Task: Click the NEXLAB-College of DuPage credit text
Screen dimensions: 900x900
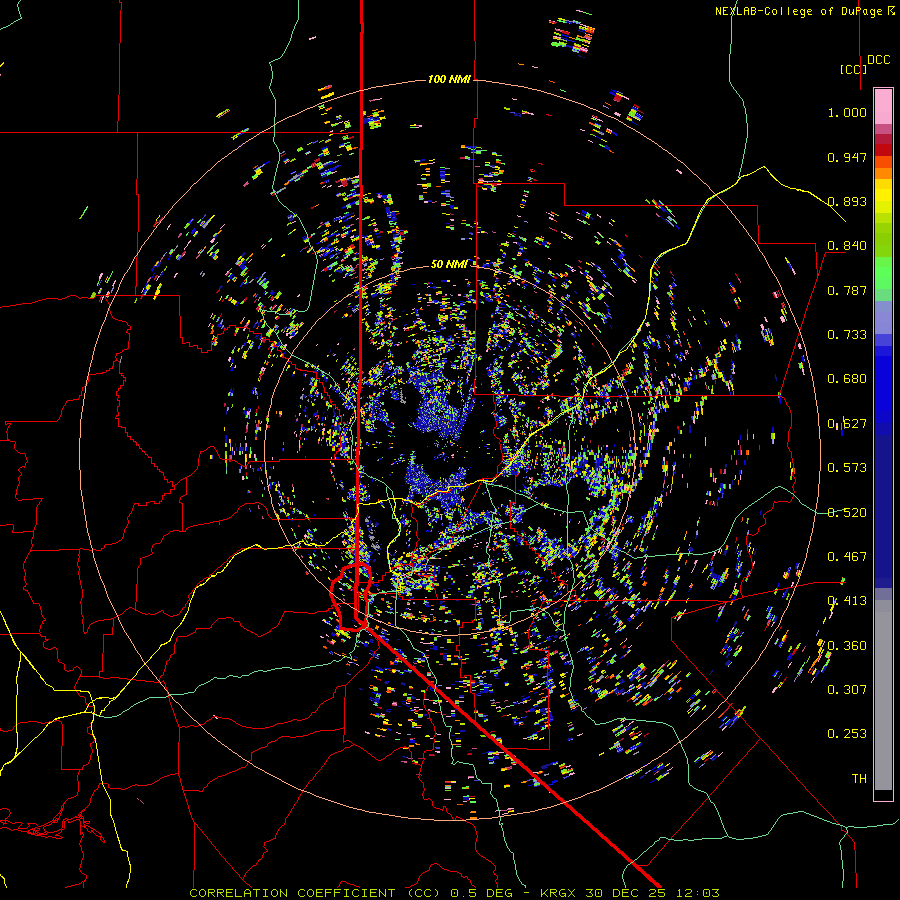Action: pyautogui.click(x=804, y=11)
